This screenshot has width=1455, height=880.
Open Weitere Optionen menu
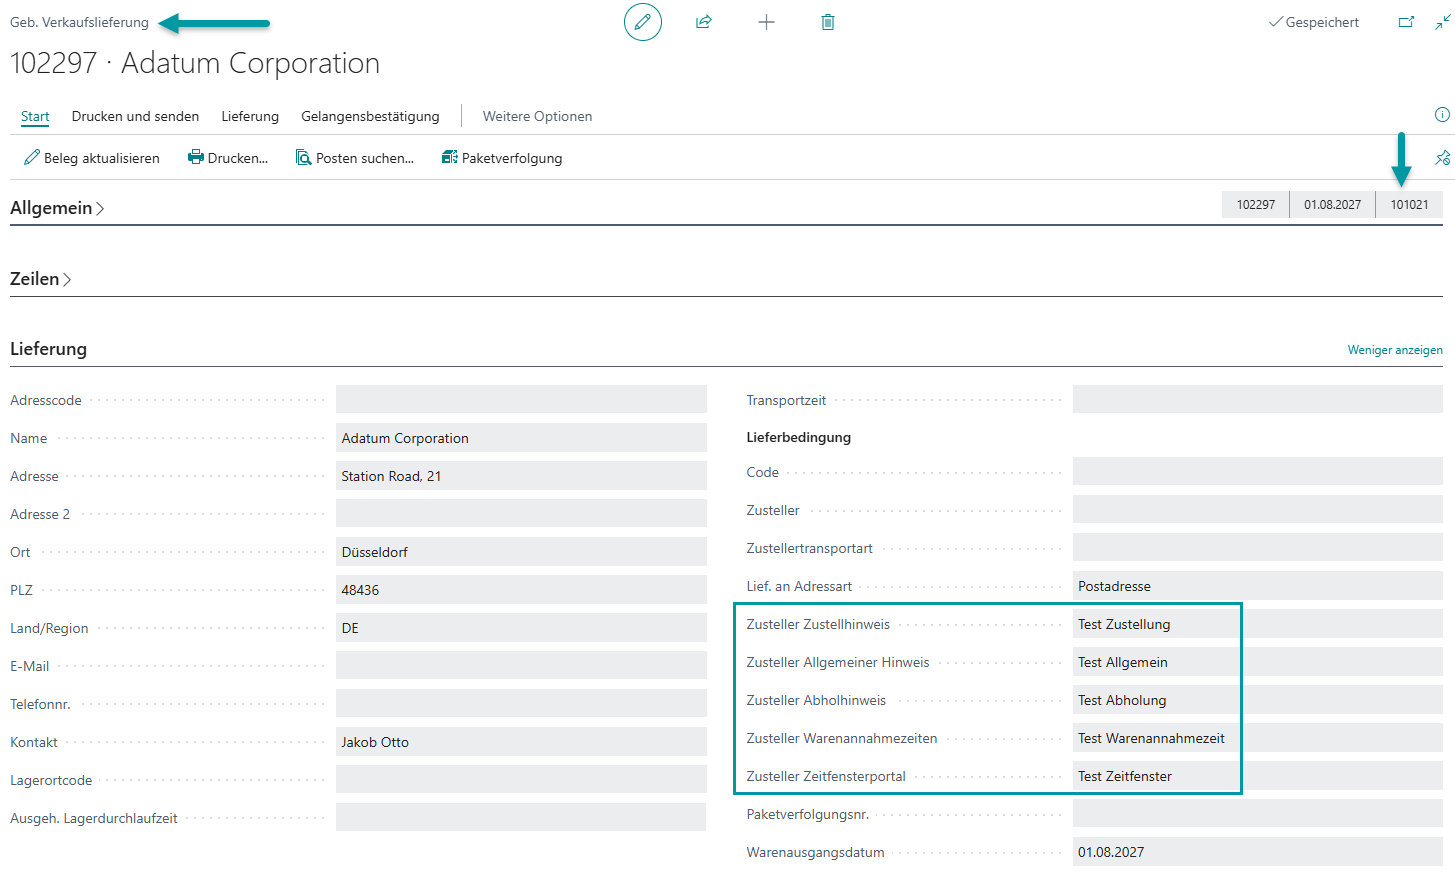coord(537,116)
